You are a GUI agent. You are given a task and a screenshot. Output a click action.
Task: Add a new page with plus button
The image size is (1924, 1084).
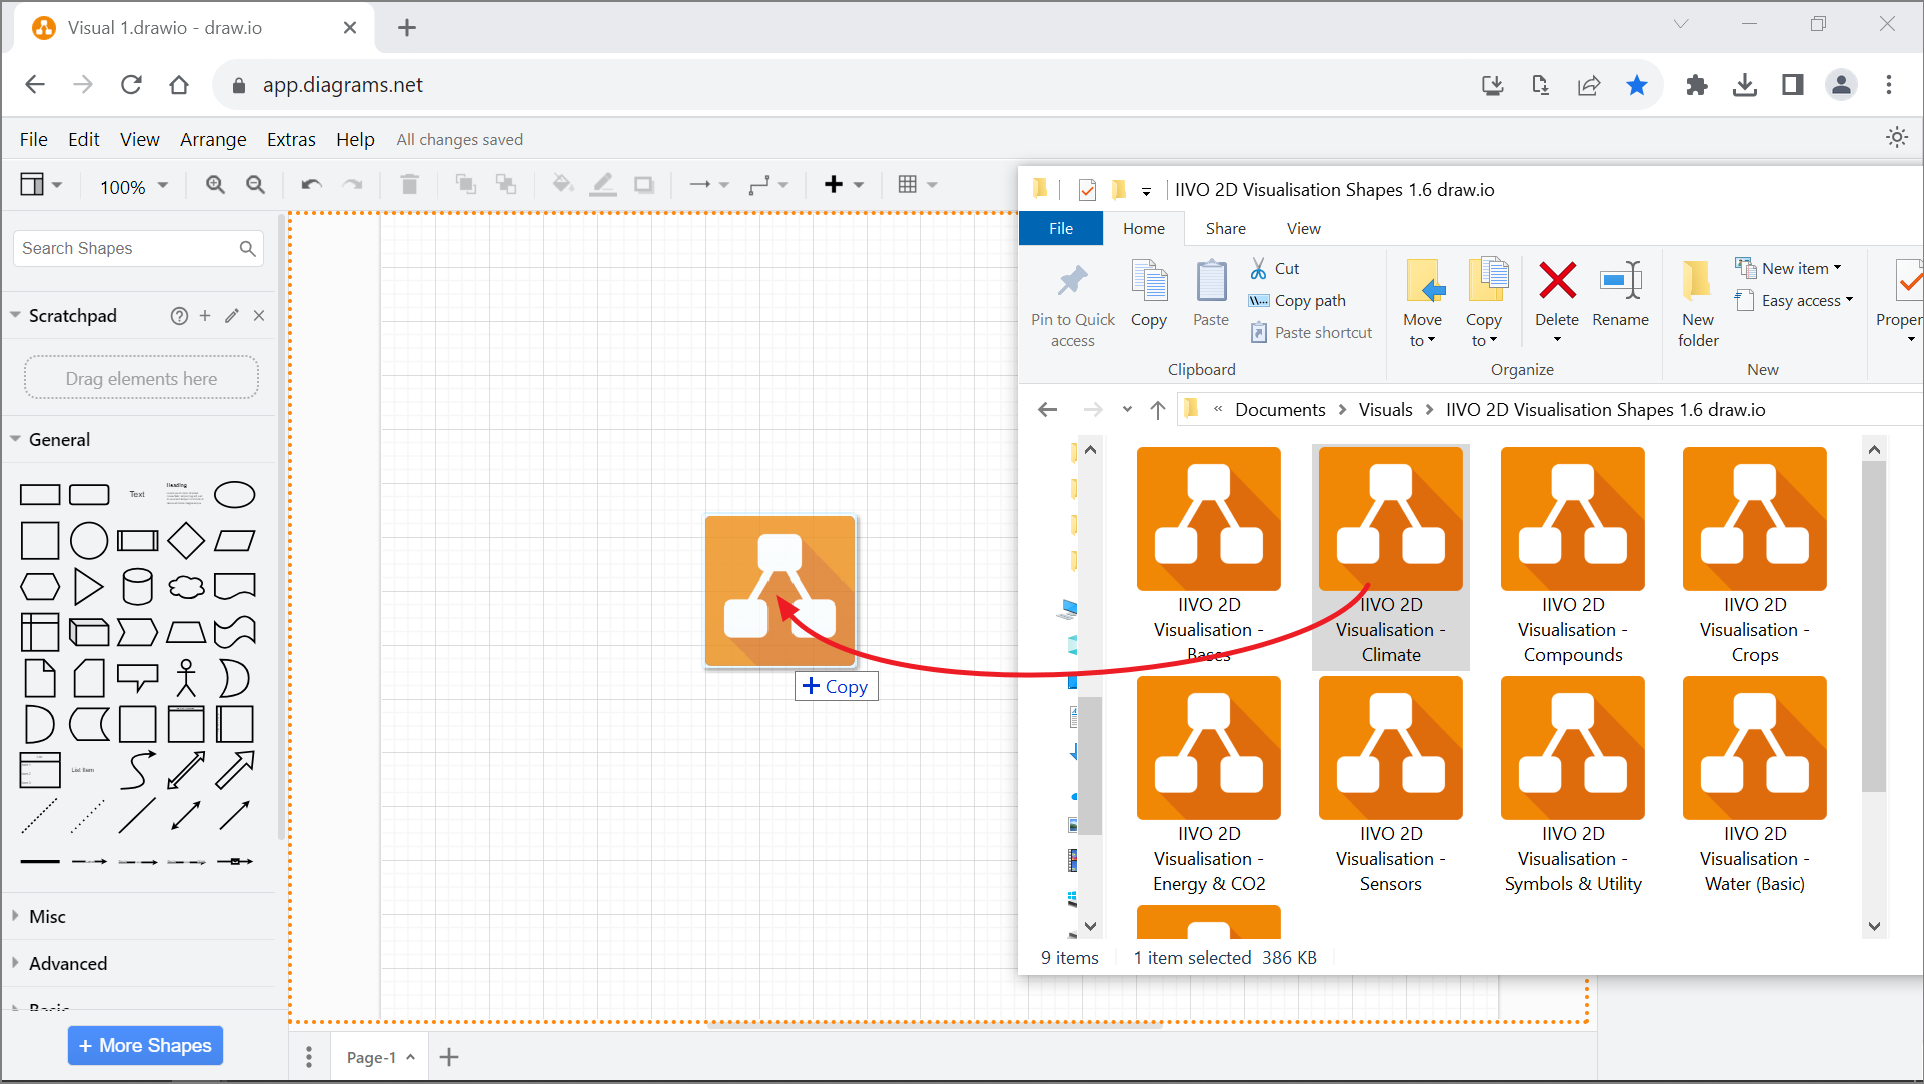click(449, 1057)
